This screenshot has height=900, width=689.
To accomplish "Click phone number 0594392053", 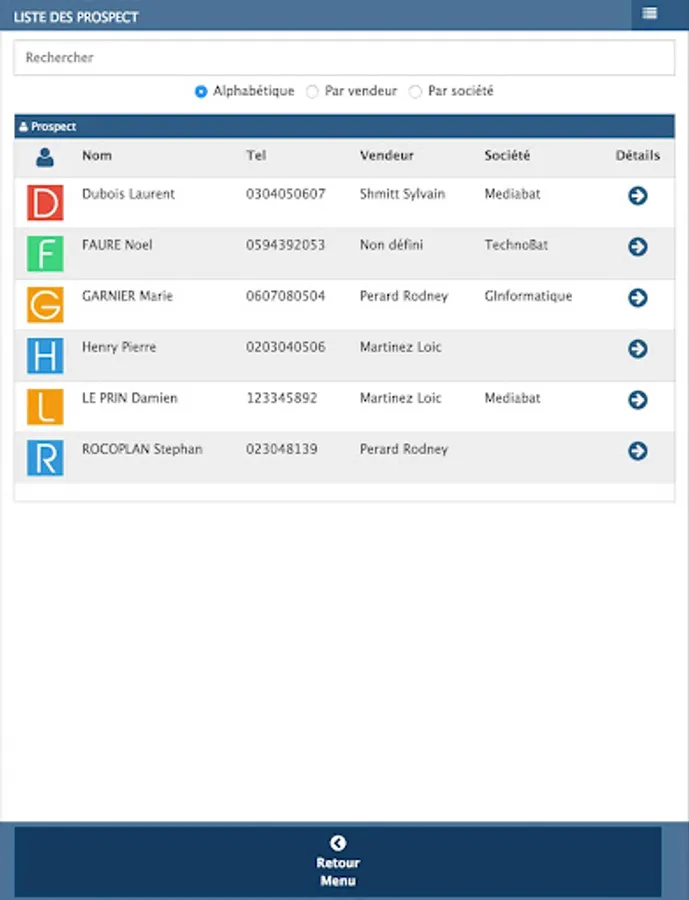I will click(x=285, y=245).
